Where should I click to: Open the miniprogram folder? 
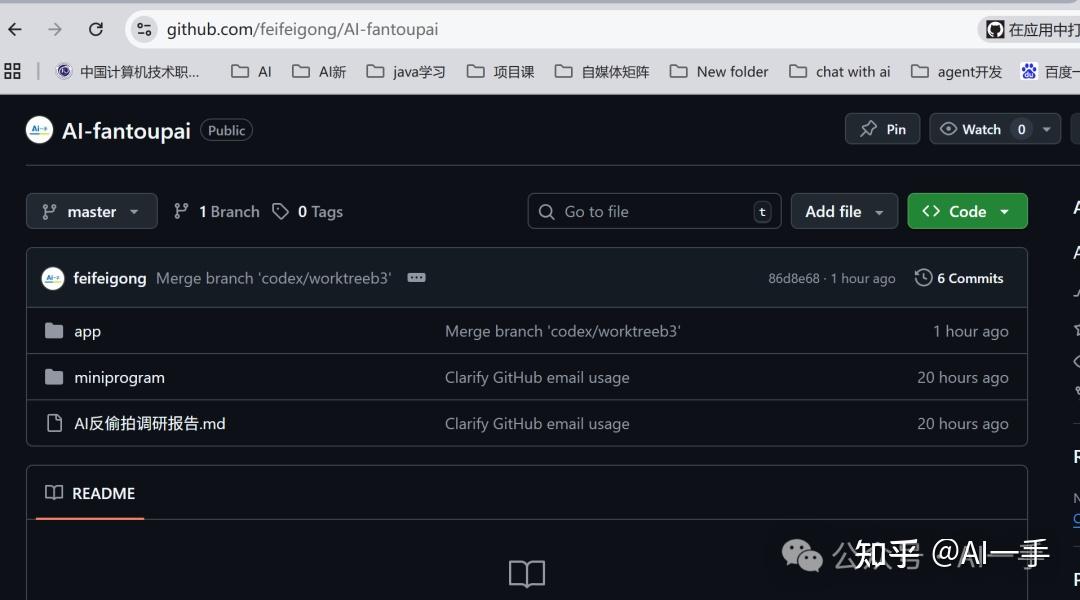click(x=119, y=377)
